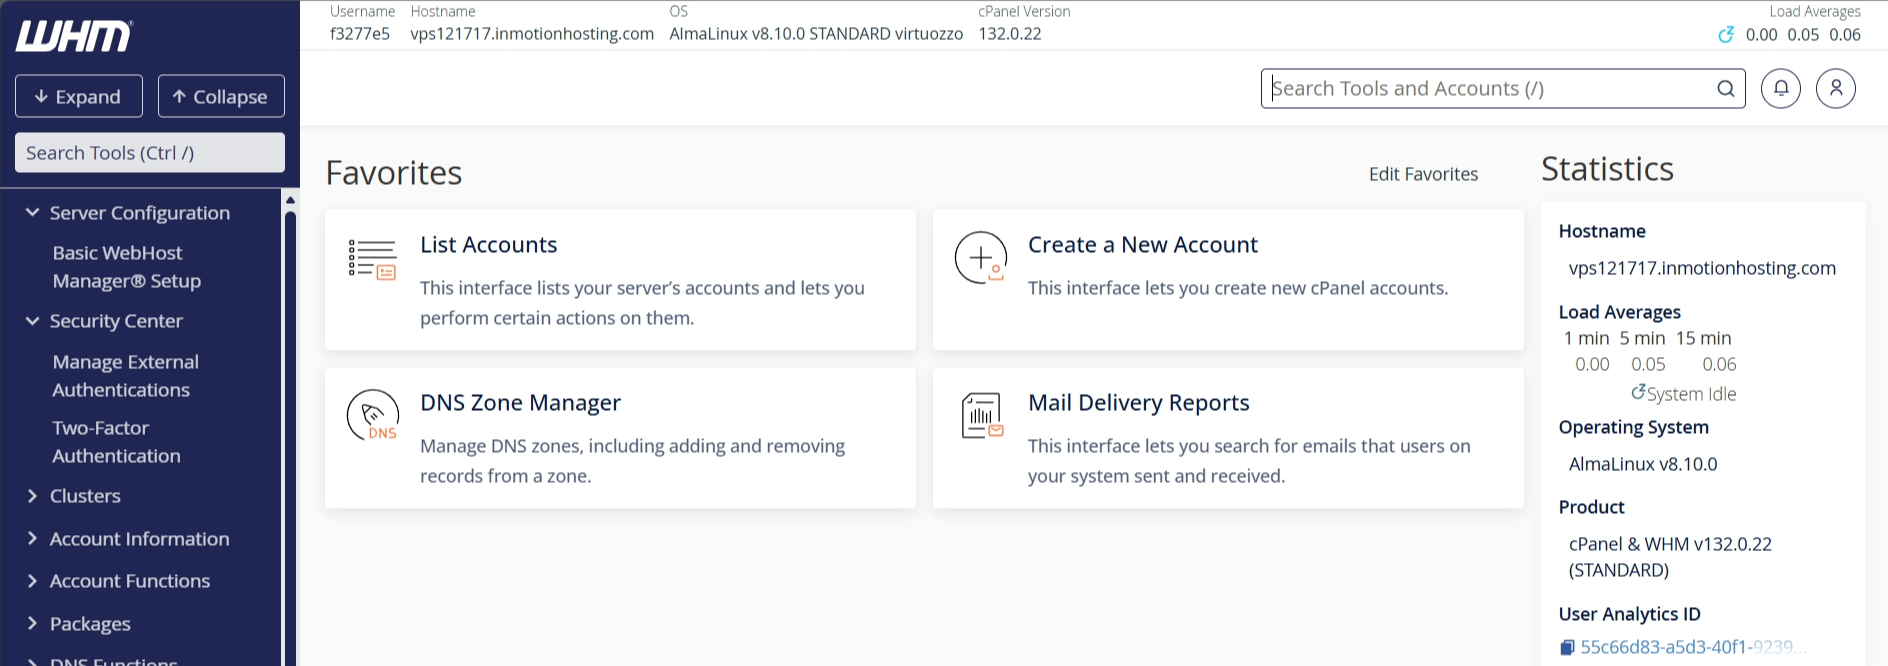Click the WHM logo
1888x666 pixels.
(x=74, y=37)
